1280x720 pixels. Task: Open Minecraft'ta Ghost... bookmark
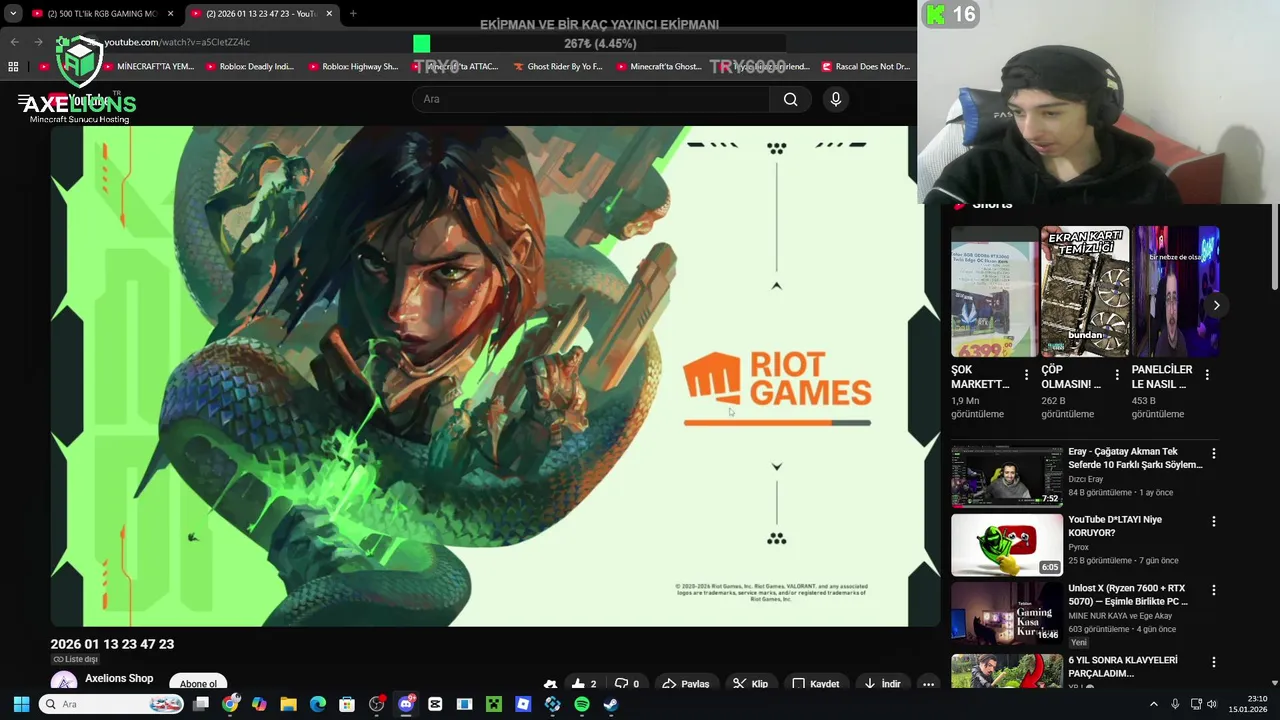tap(660, 67)
